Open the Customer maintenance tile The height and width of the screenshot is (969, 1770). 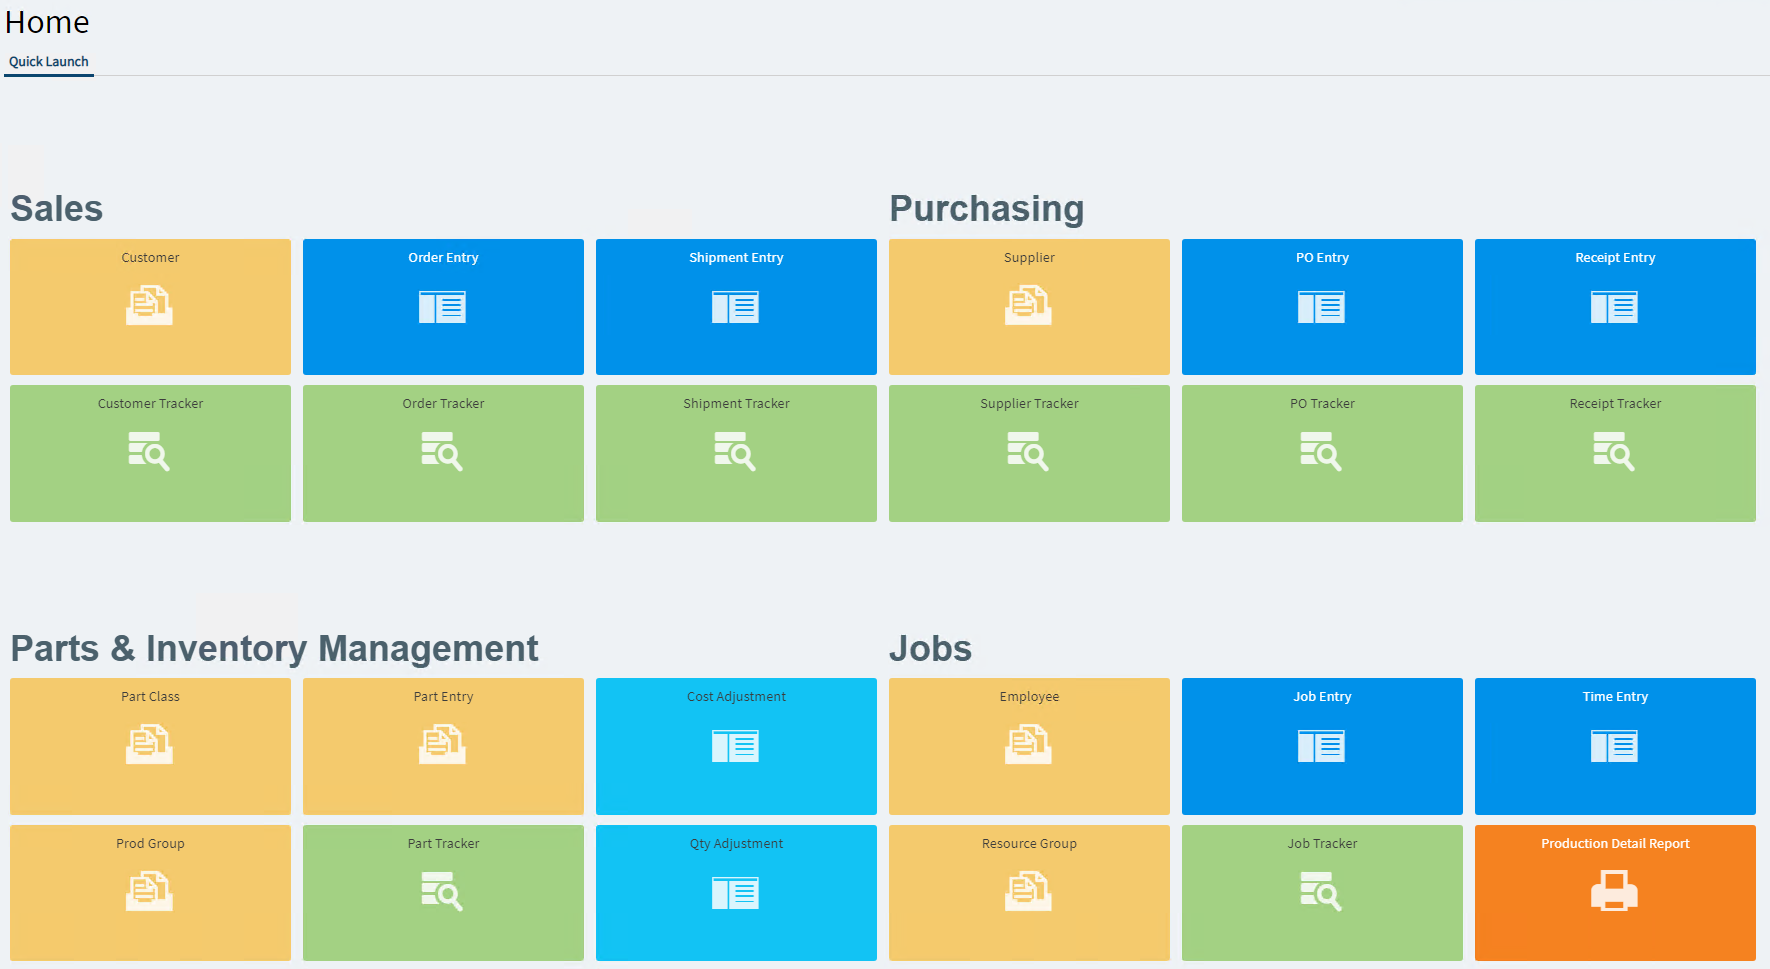click(x=150, y=306)
